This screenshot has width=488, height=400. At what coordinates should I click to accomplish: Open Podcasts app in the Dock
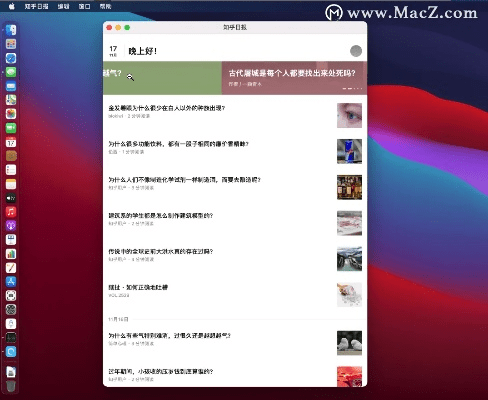11,226
